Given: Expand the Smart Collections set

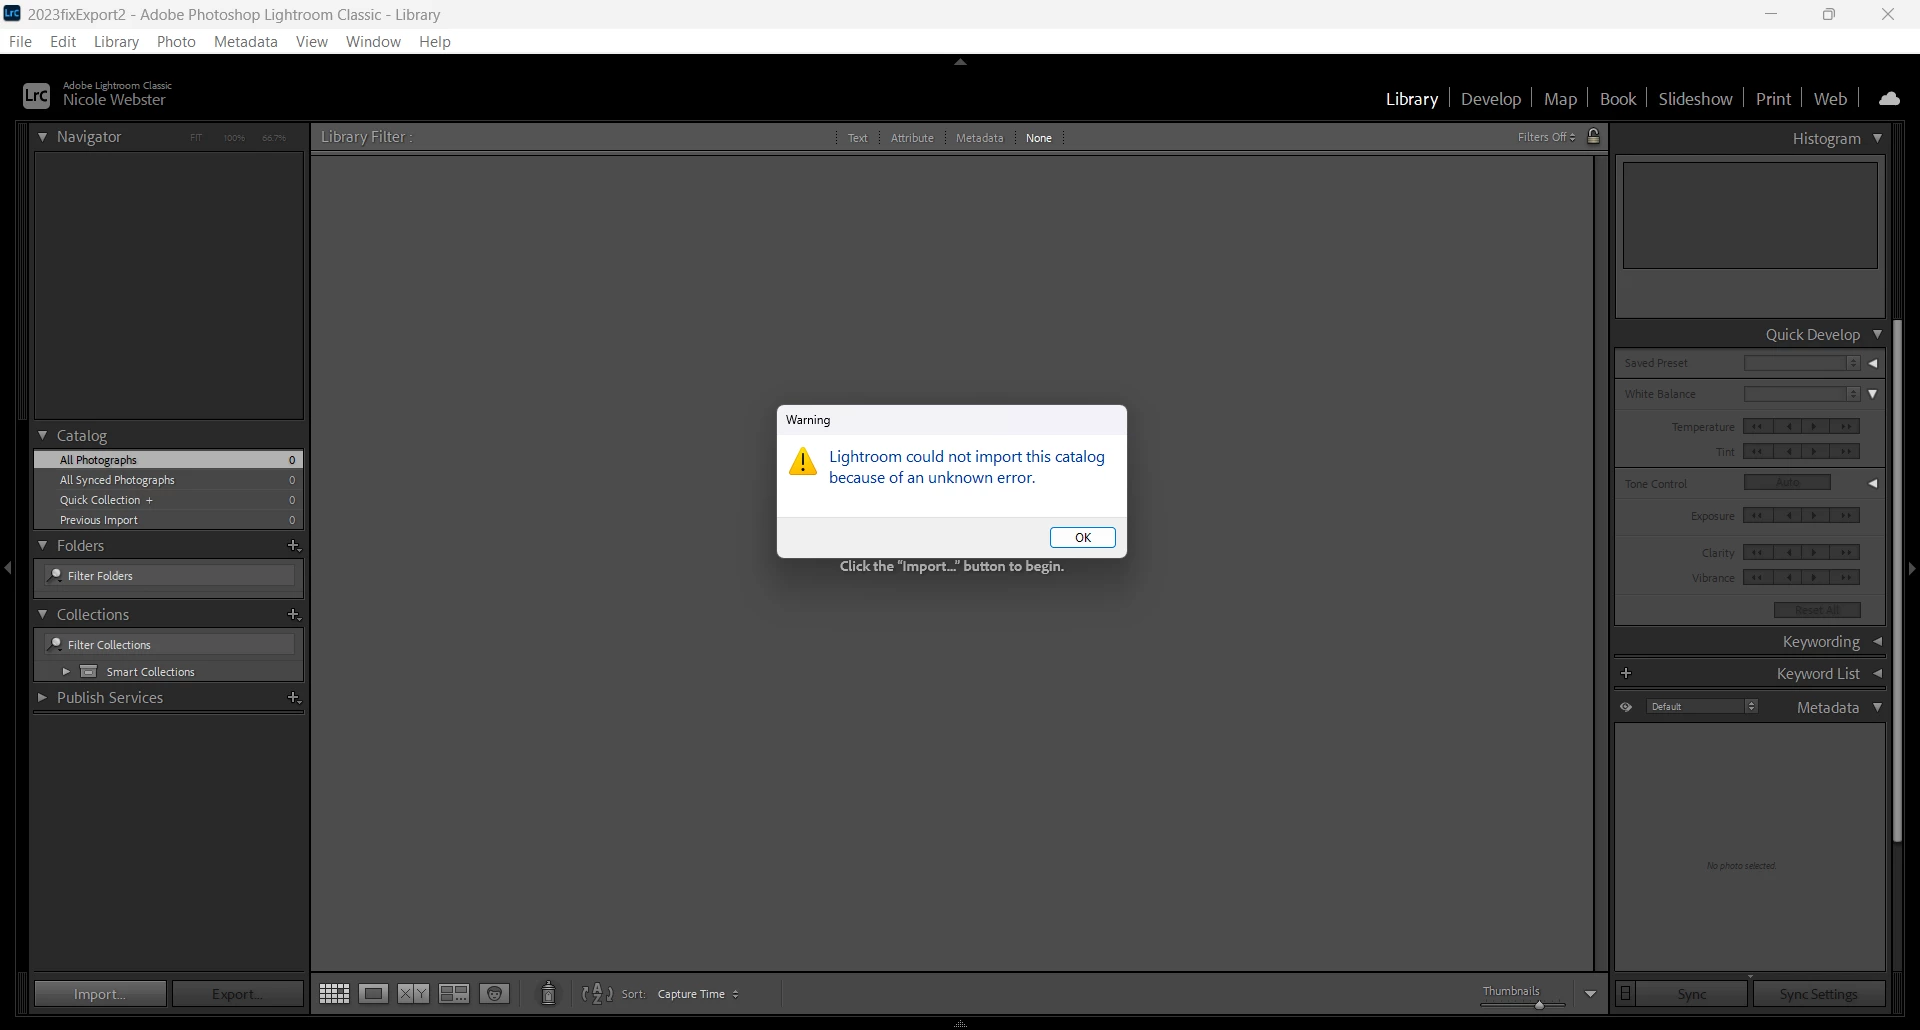Looking at the screenshot, I should click(66, 672).
